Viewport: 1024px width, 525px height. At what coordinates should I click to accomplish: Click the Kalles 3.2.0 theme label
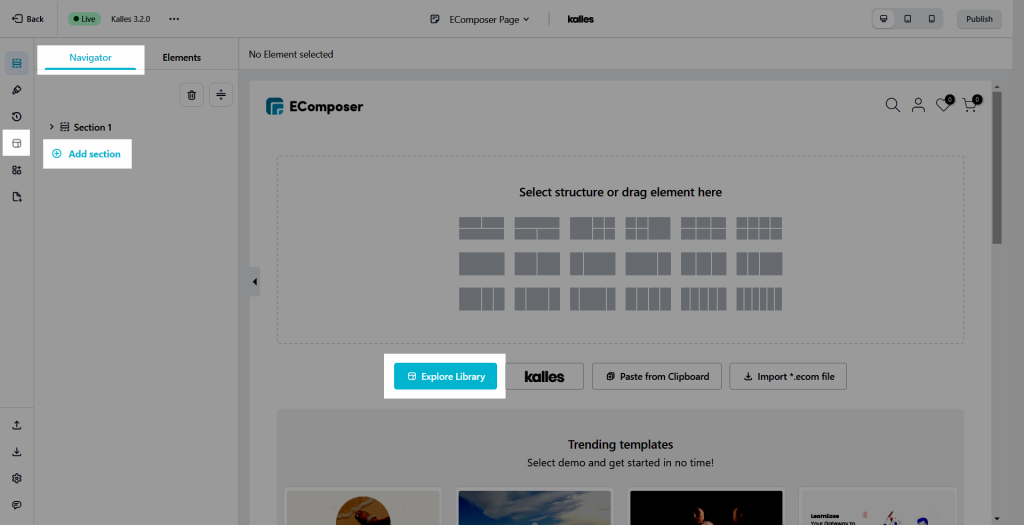click(x=131, y=19)
